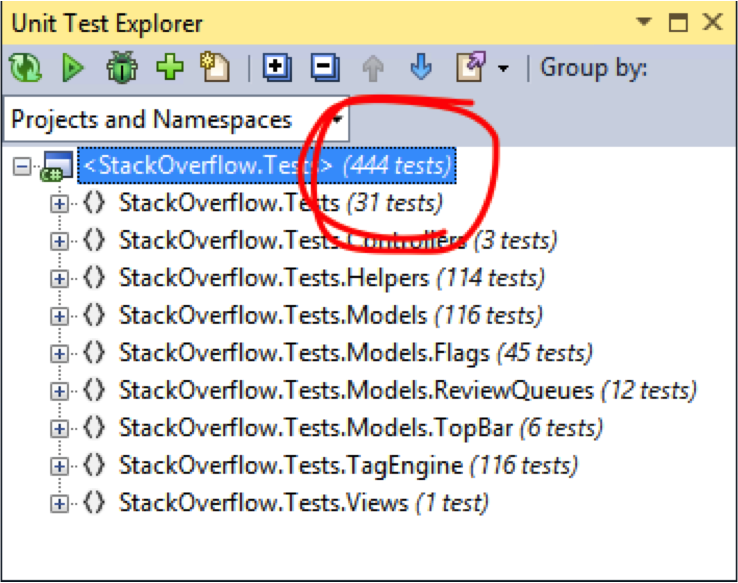Select StackOverflow.Tests.TagEngine (116 tests) row
The height and width of the screenshot is (583, 738).
tap(348, 465)
